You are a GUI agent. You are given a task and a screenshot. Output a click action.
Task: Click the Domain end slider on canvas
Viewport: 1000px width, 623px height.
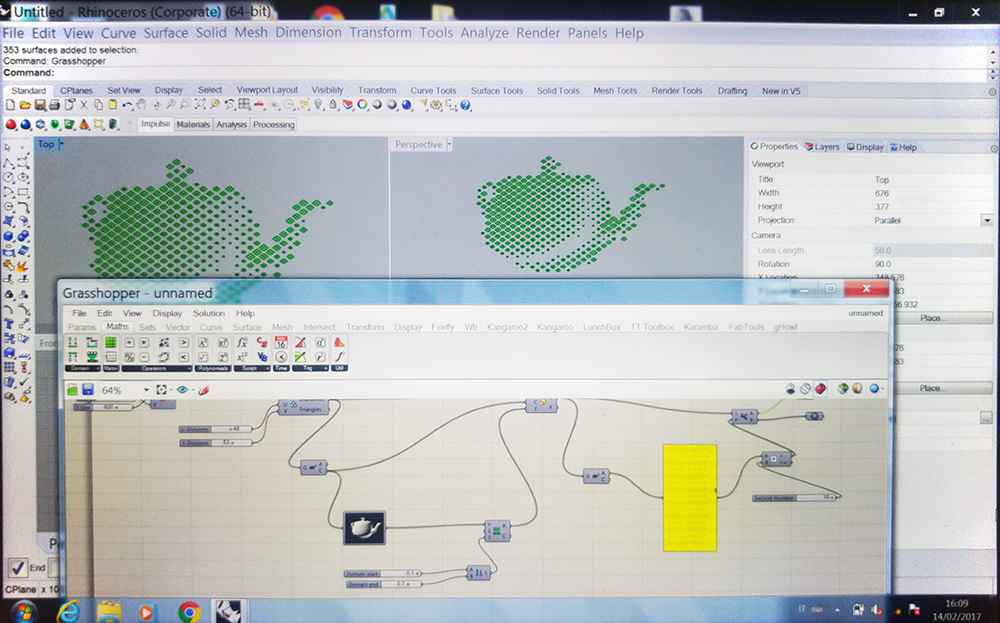[384, 584]
